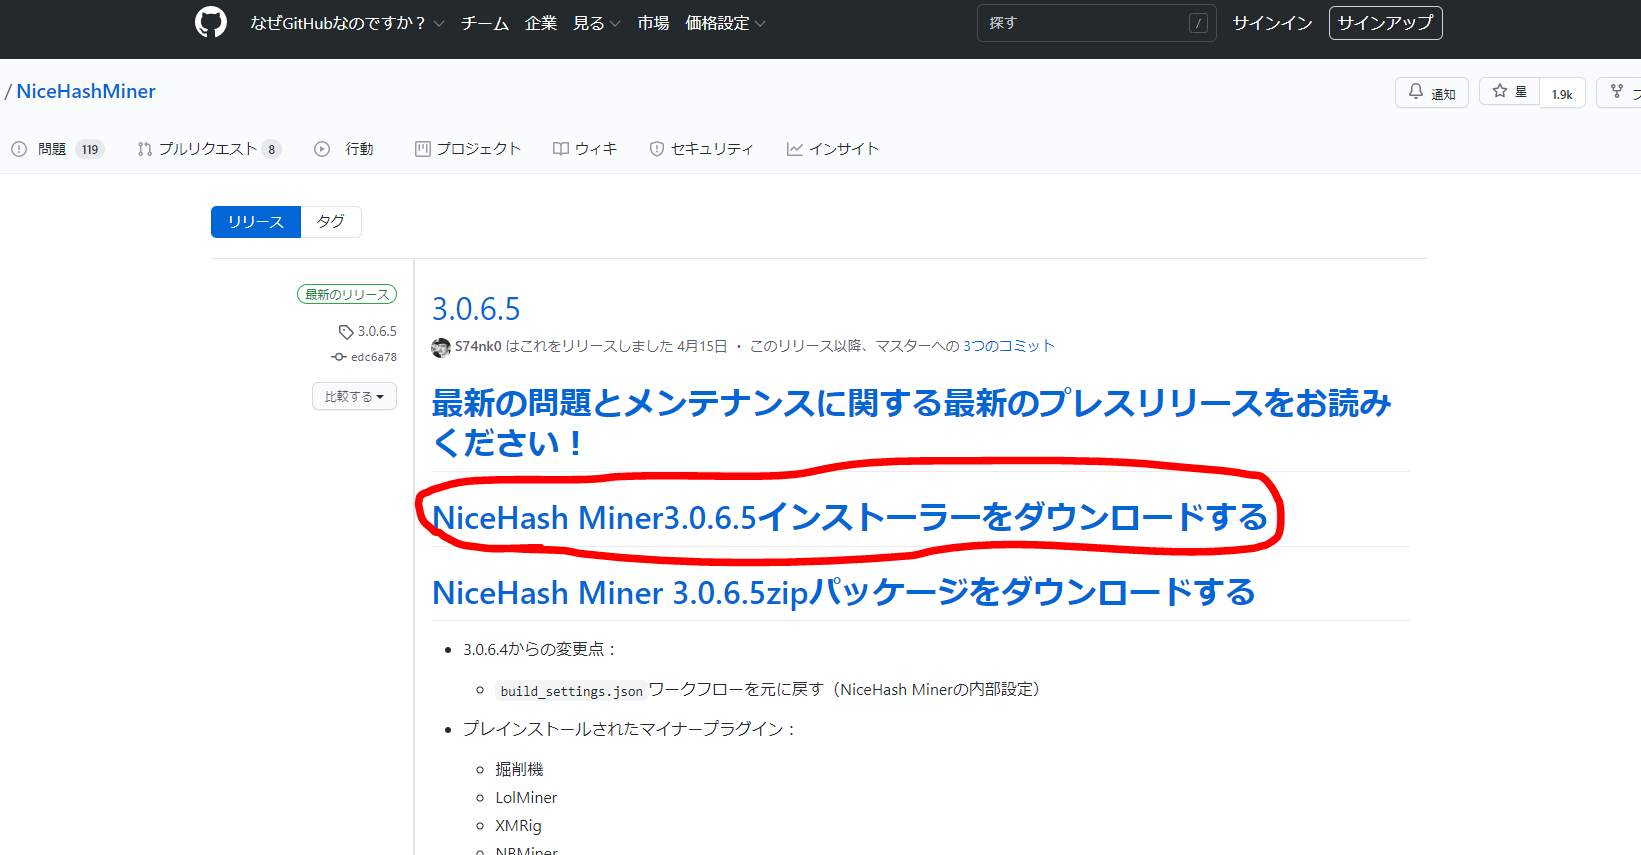Open the プロジェクト tab

[468, 149]
